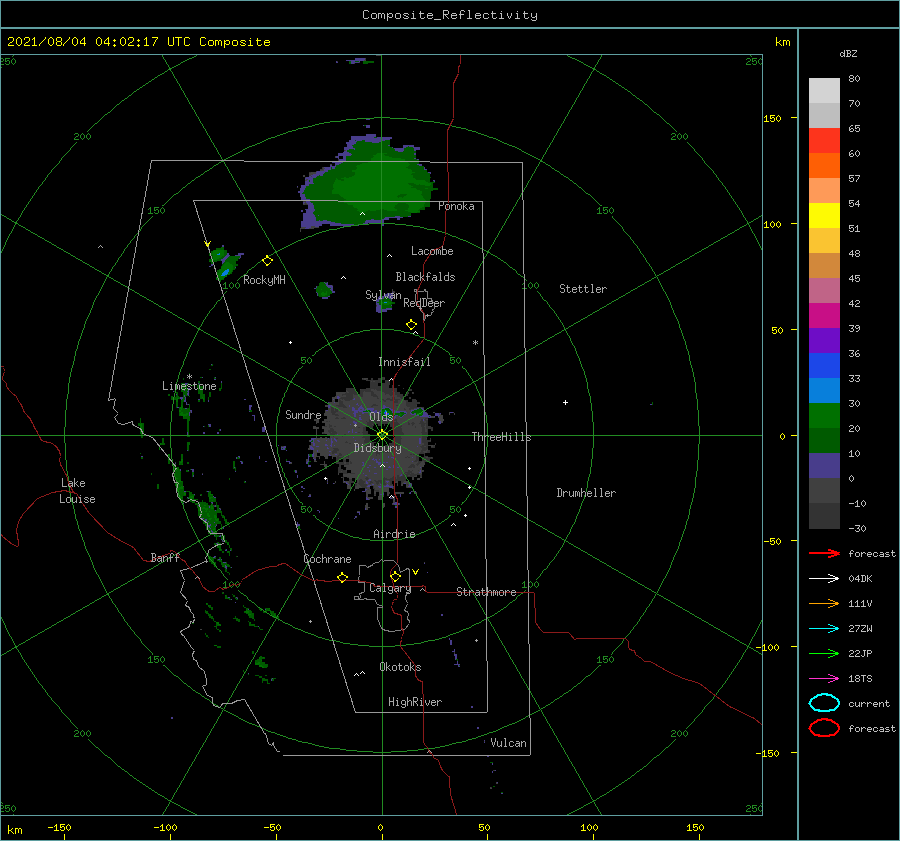
Task: Click the Didsbury label
Action: pyautogui.click(x=377, y=448)
